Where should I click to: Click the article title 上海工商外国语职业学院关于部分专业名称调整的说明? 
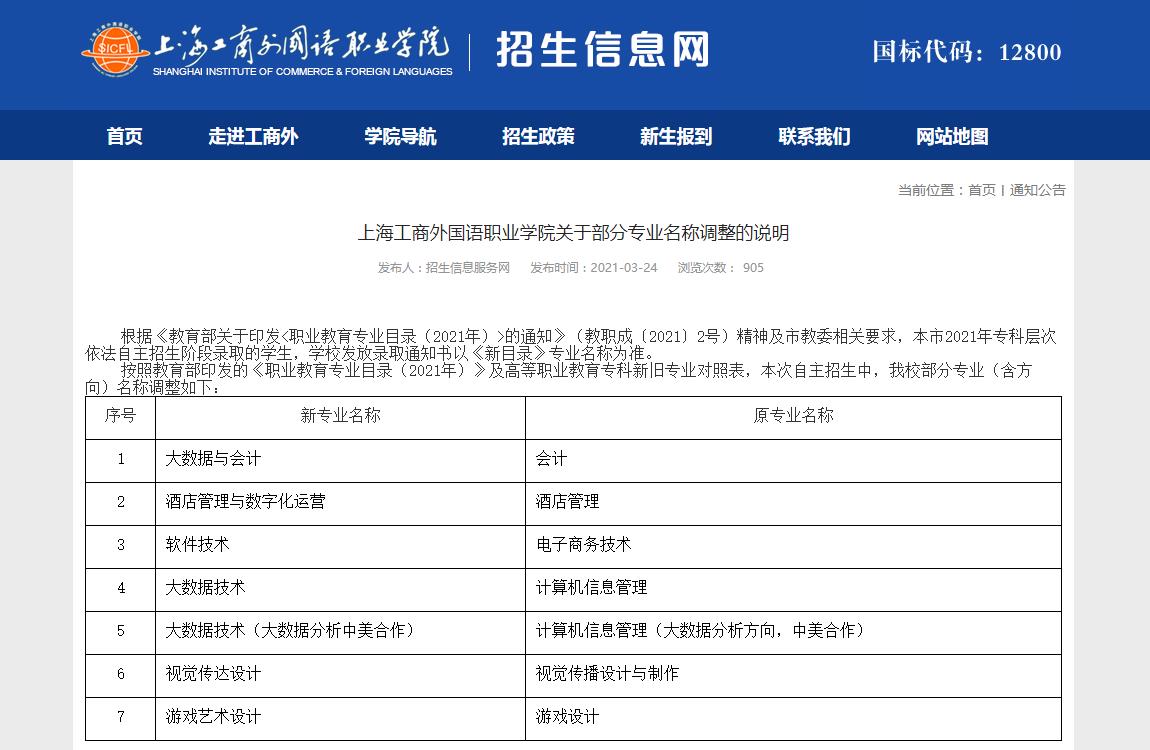click(x=574, y=233)
